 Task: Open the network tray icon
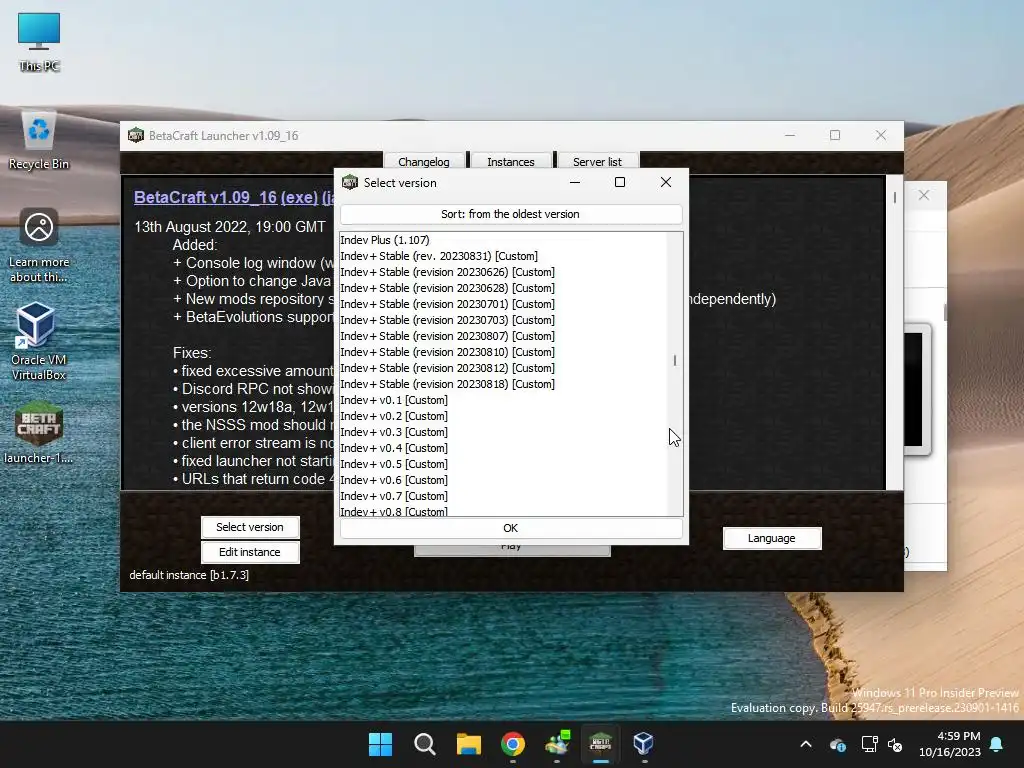click(x=869, y=744)
